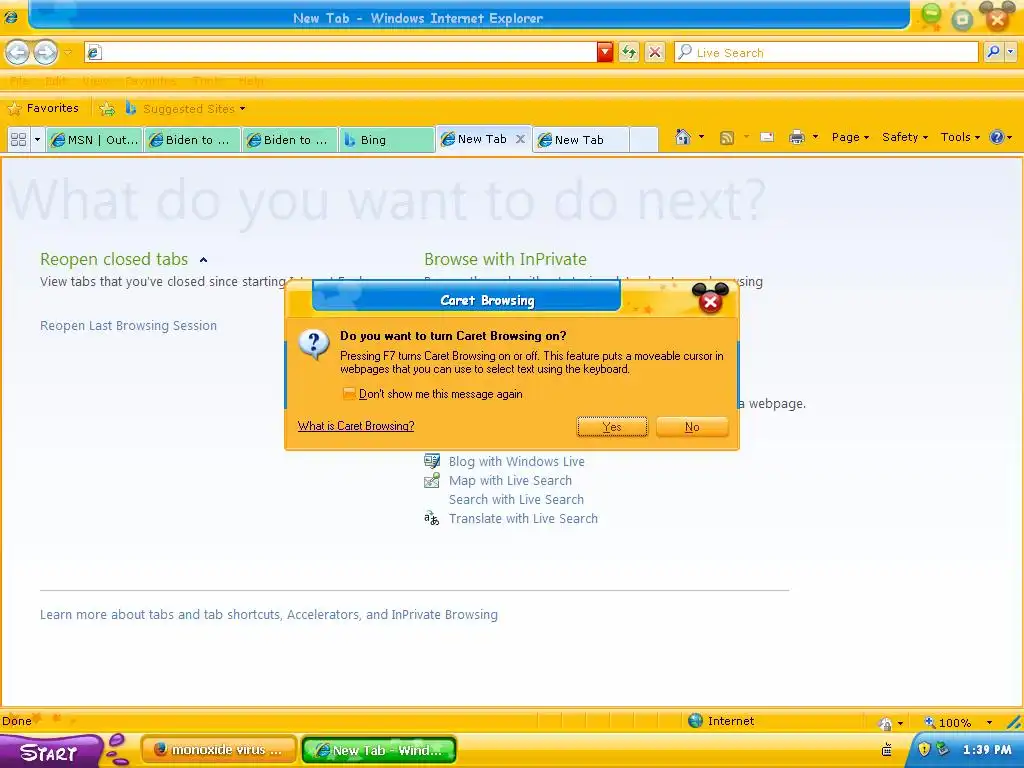
Task: Switch to the last New Tab
Action: (x=580, y=140)
